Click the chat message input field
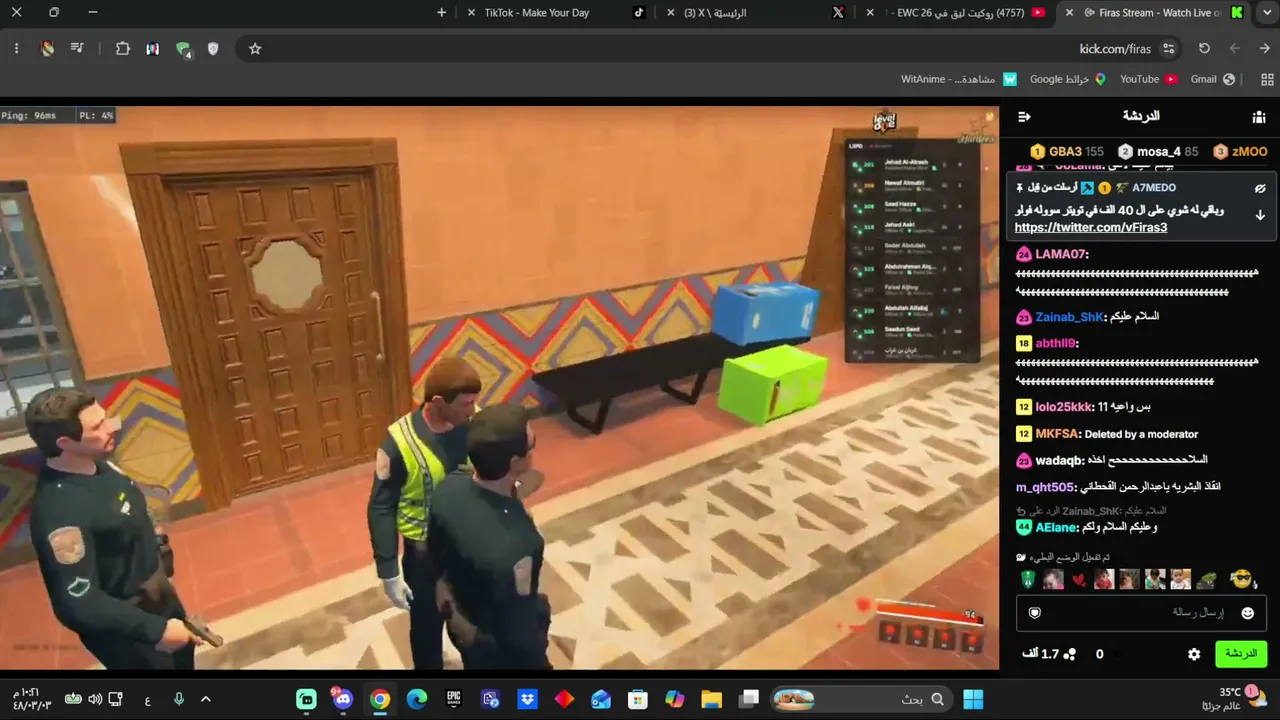 [x=1142, y=613]
